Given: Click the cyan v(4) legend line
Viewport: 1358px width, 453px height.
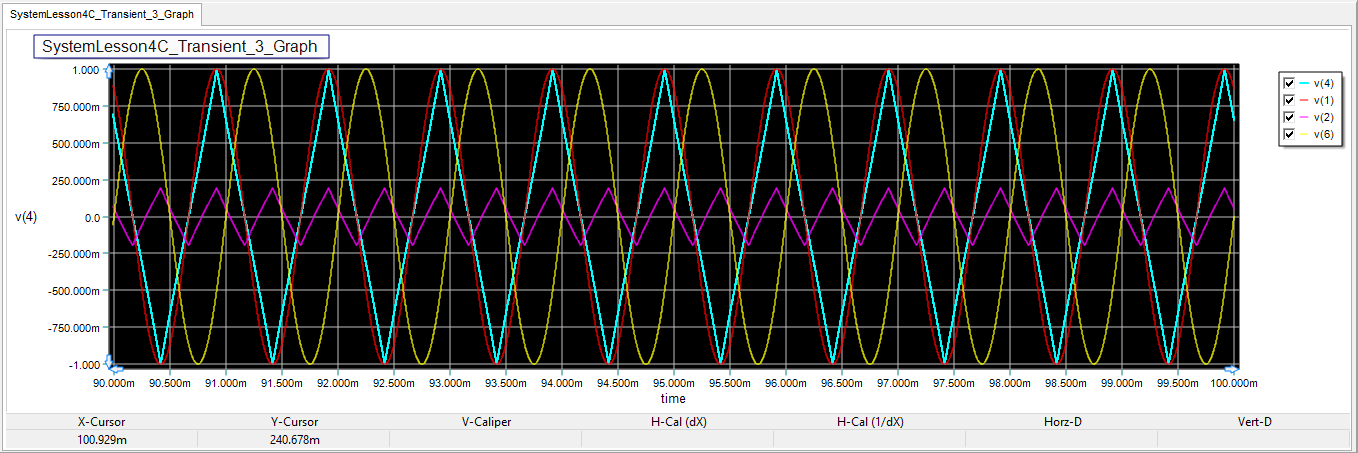Looking at the screenshot, I should pos(1304,84).
